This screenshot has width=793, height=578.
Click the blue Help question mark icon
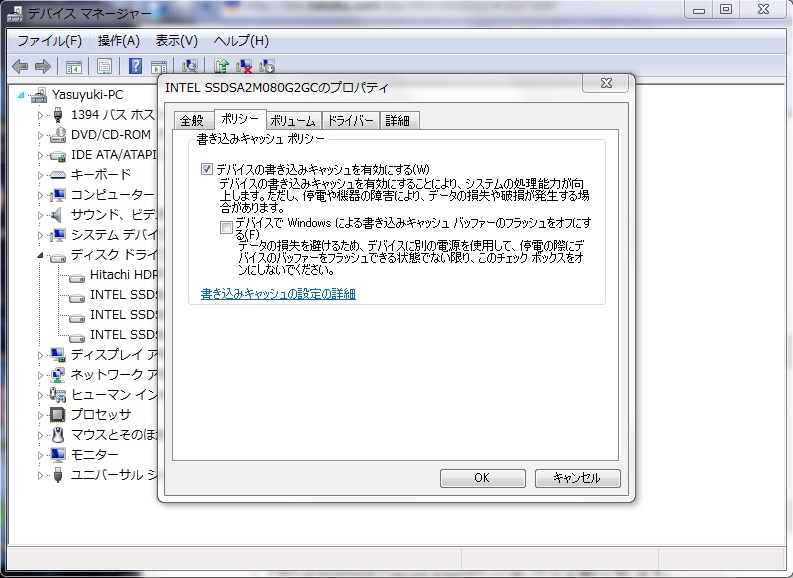(x=136, y=66)
